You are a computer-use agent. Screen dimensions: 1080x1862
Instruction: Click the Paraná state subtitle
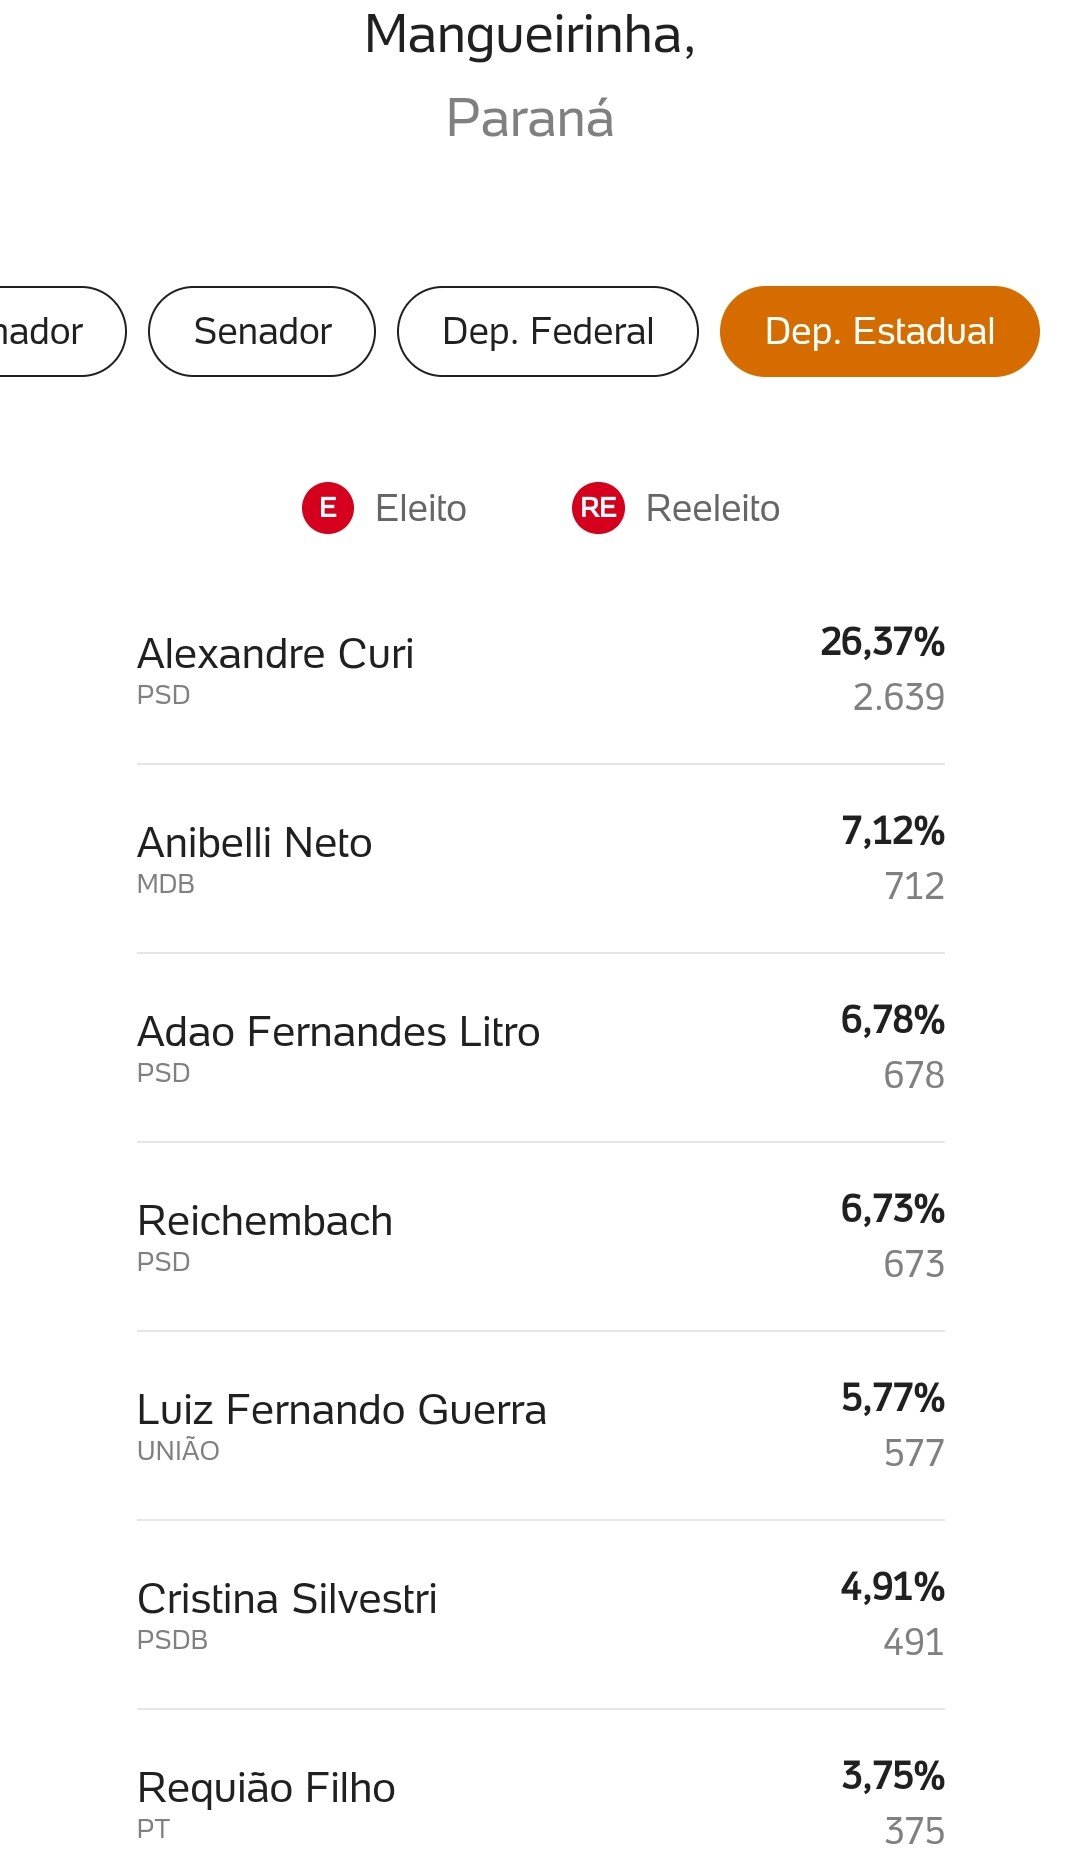[x=530, y=118]
